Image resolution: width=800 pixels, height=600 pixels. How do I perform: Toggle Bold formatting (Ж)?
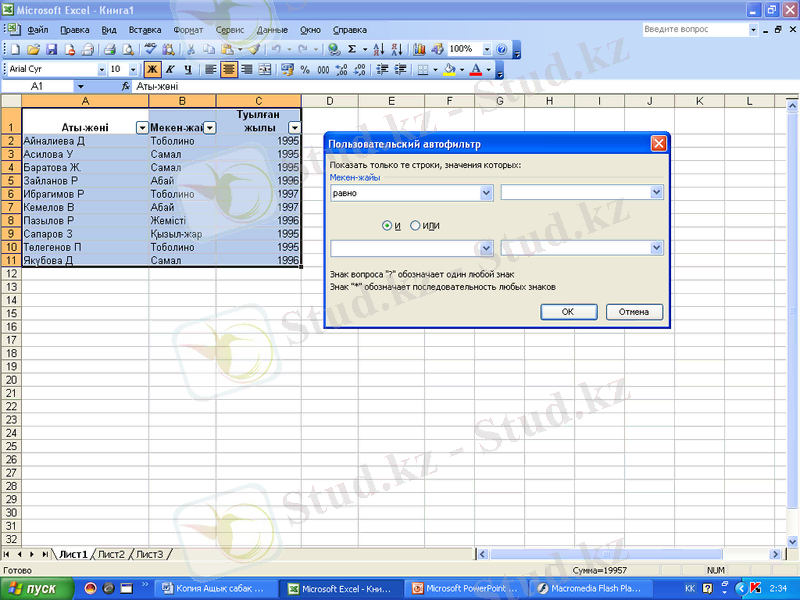click(152, 70)
